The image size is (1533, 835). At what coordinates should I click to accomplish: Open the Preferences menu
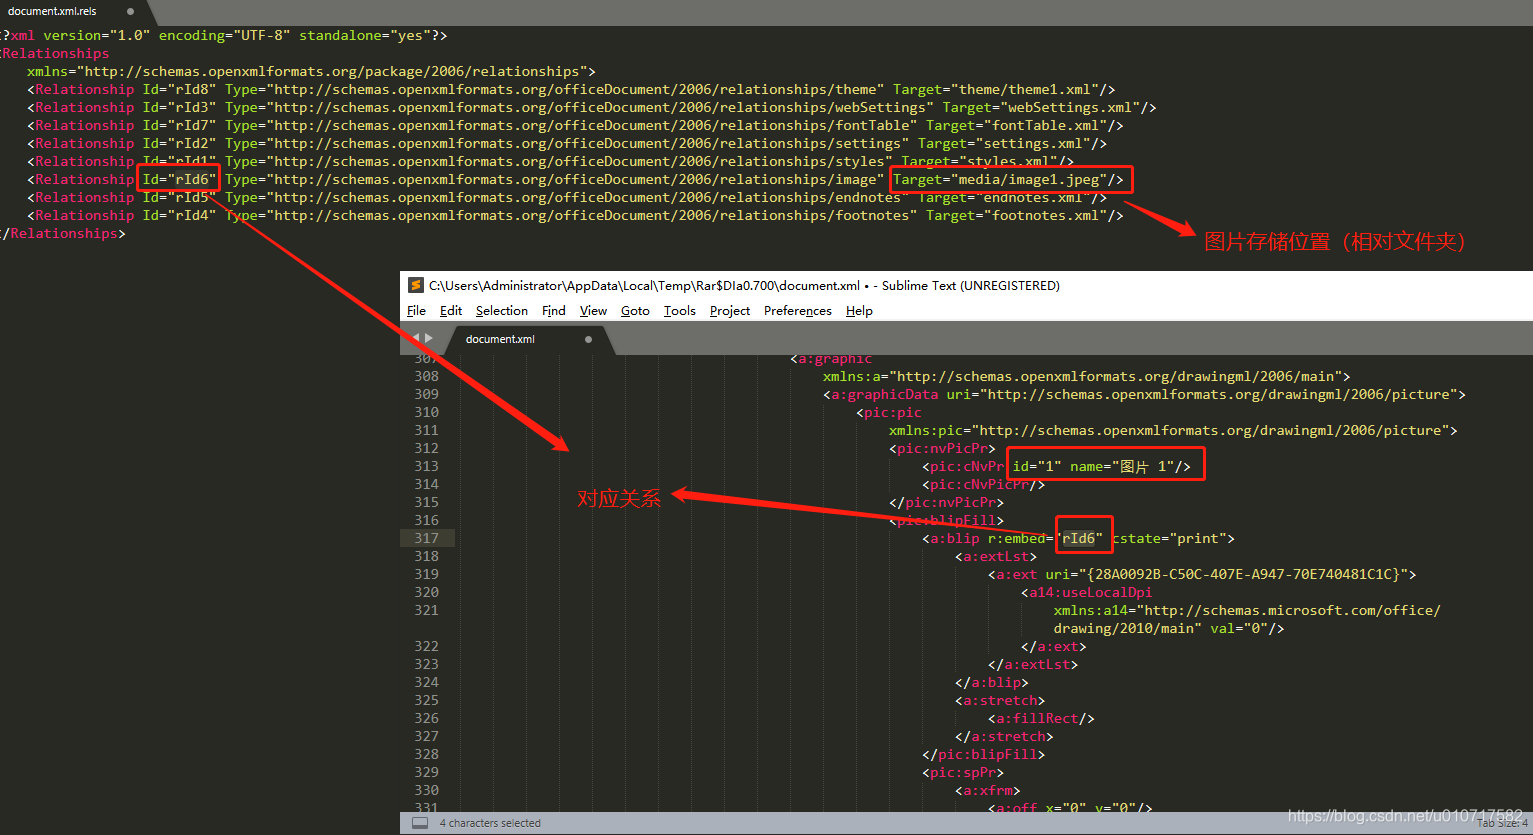798,311
